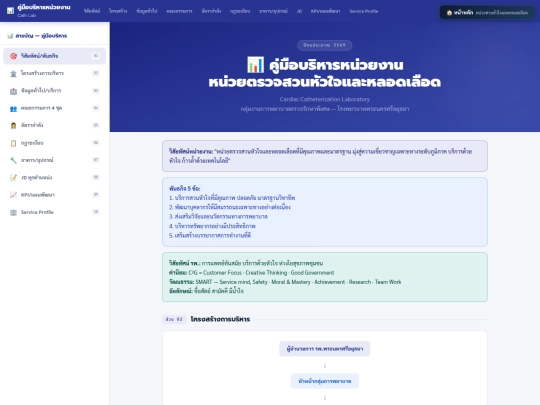Click mission item 5 เสริมสร้างบรรยากาศการทำงาน

pyautogui.click(x=210, y=236)
